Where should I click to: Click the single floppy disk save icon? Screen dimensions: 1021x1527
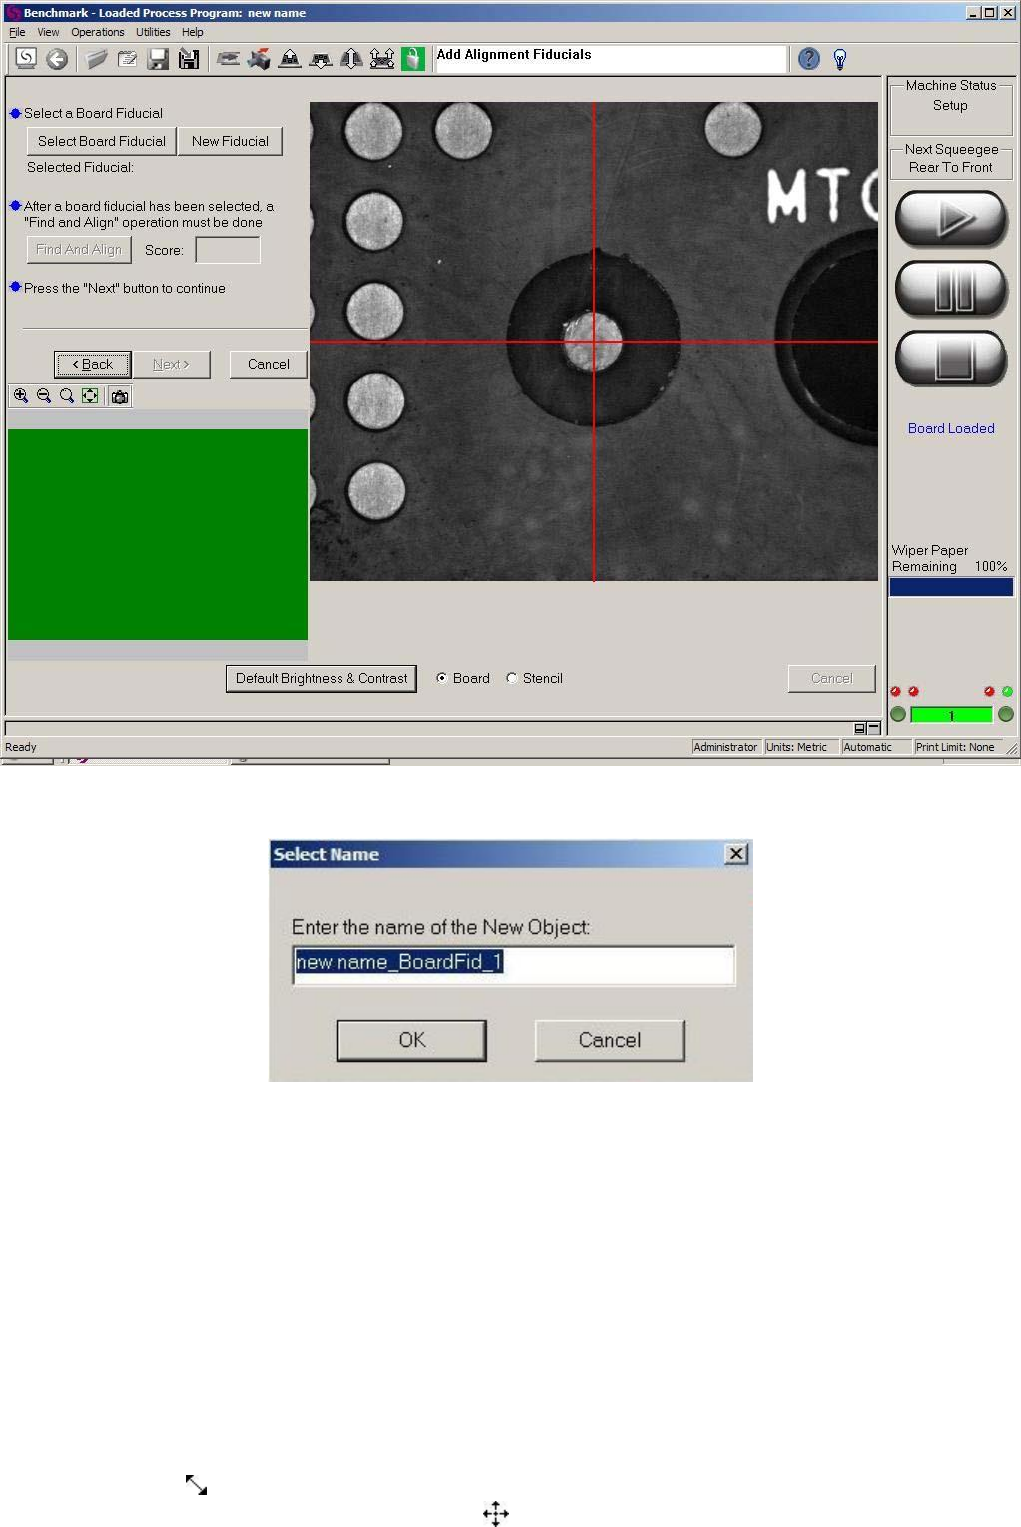pyautogui.click(x=158, y=59)
